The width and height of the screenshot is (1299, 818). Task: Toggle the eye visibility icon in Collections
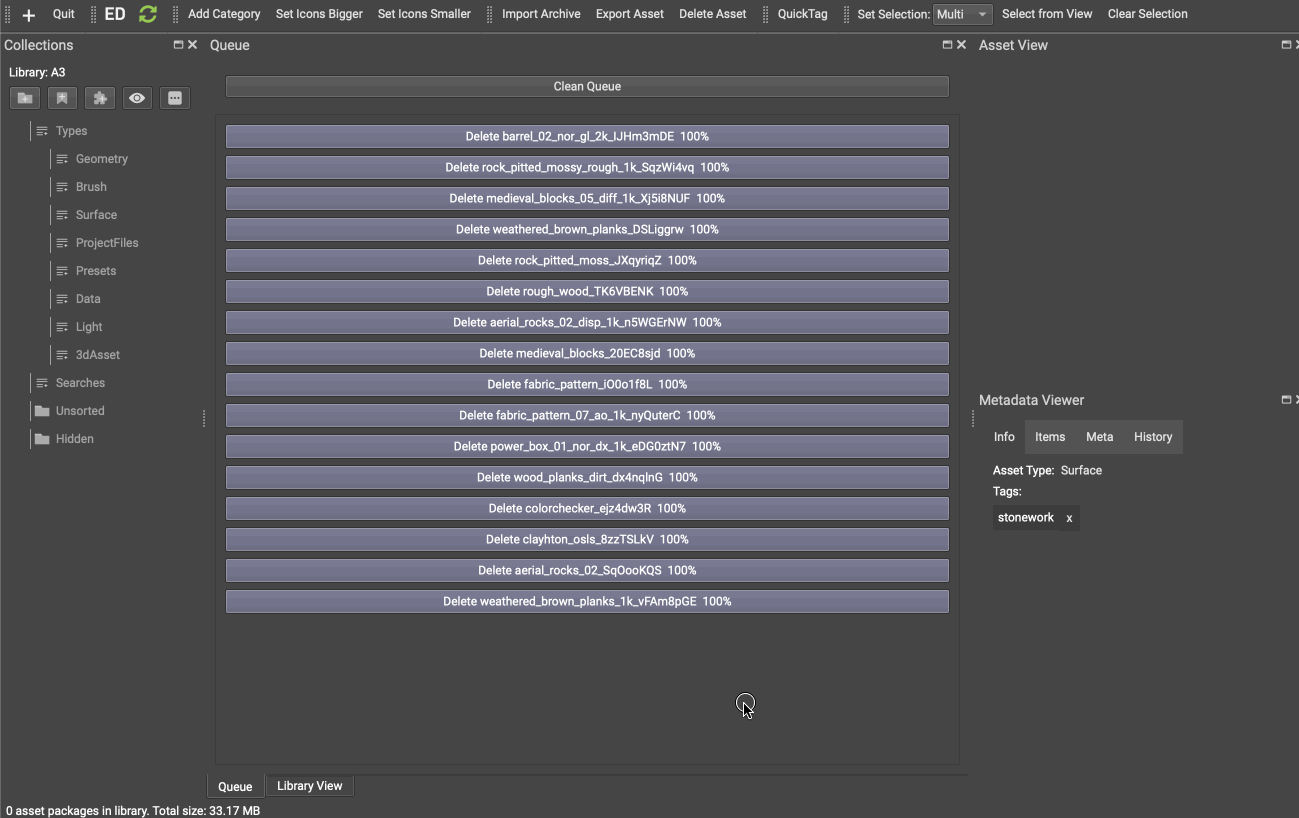tap(137, 98)
